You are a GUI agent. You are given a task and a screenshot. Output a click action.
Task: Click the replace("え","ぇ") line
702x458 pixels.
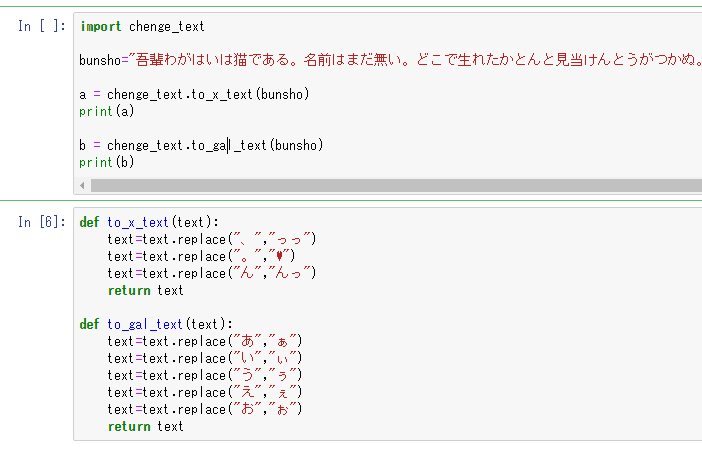[x=205, y=392]
